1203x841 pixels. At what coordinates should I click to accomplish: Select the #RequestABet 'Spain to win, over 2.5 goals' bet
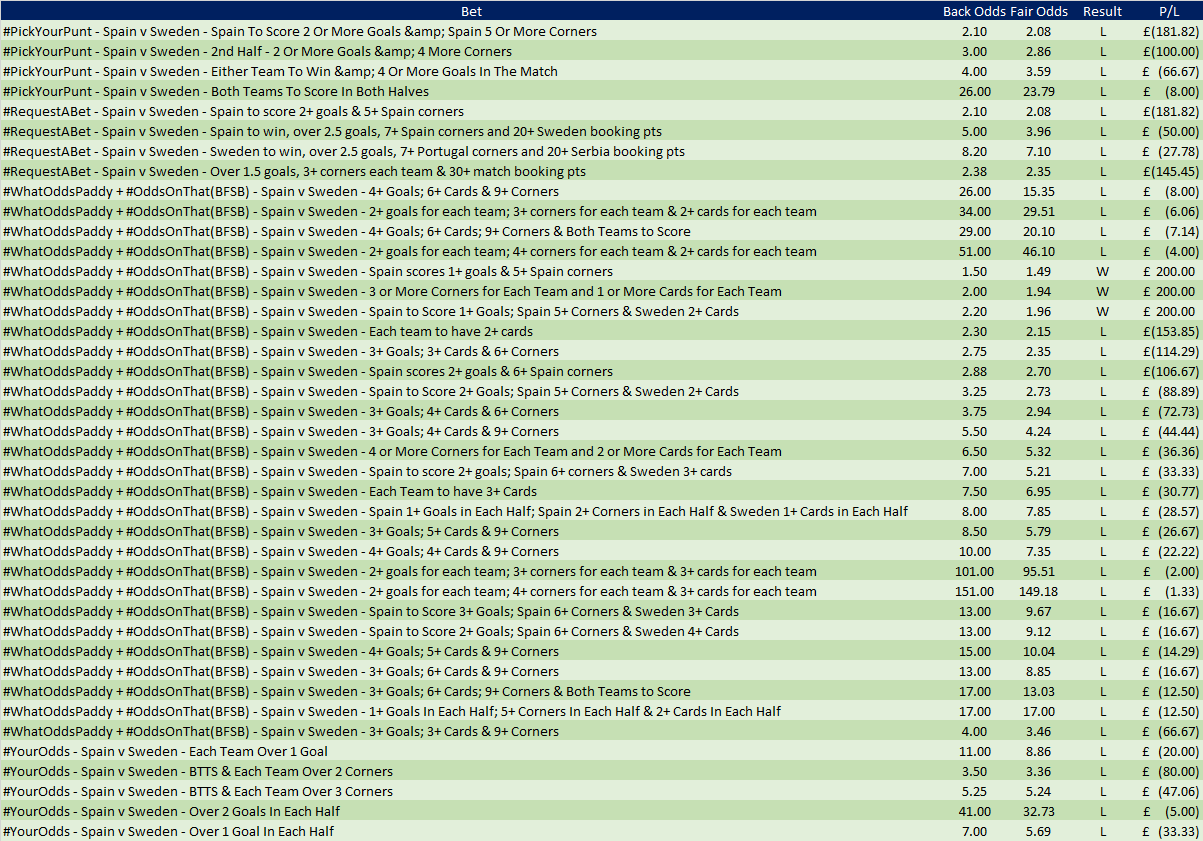tap(332, 131)
